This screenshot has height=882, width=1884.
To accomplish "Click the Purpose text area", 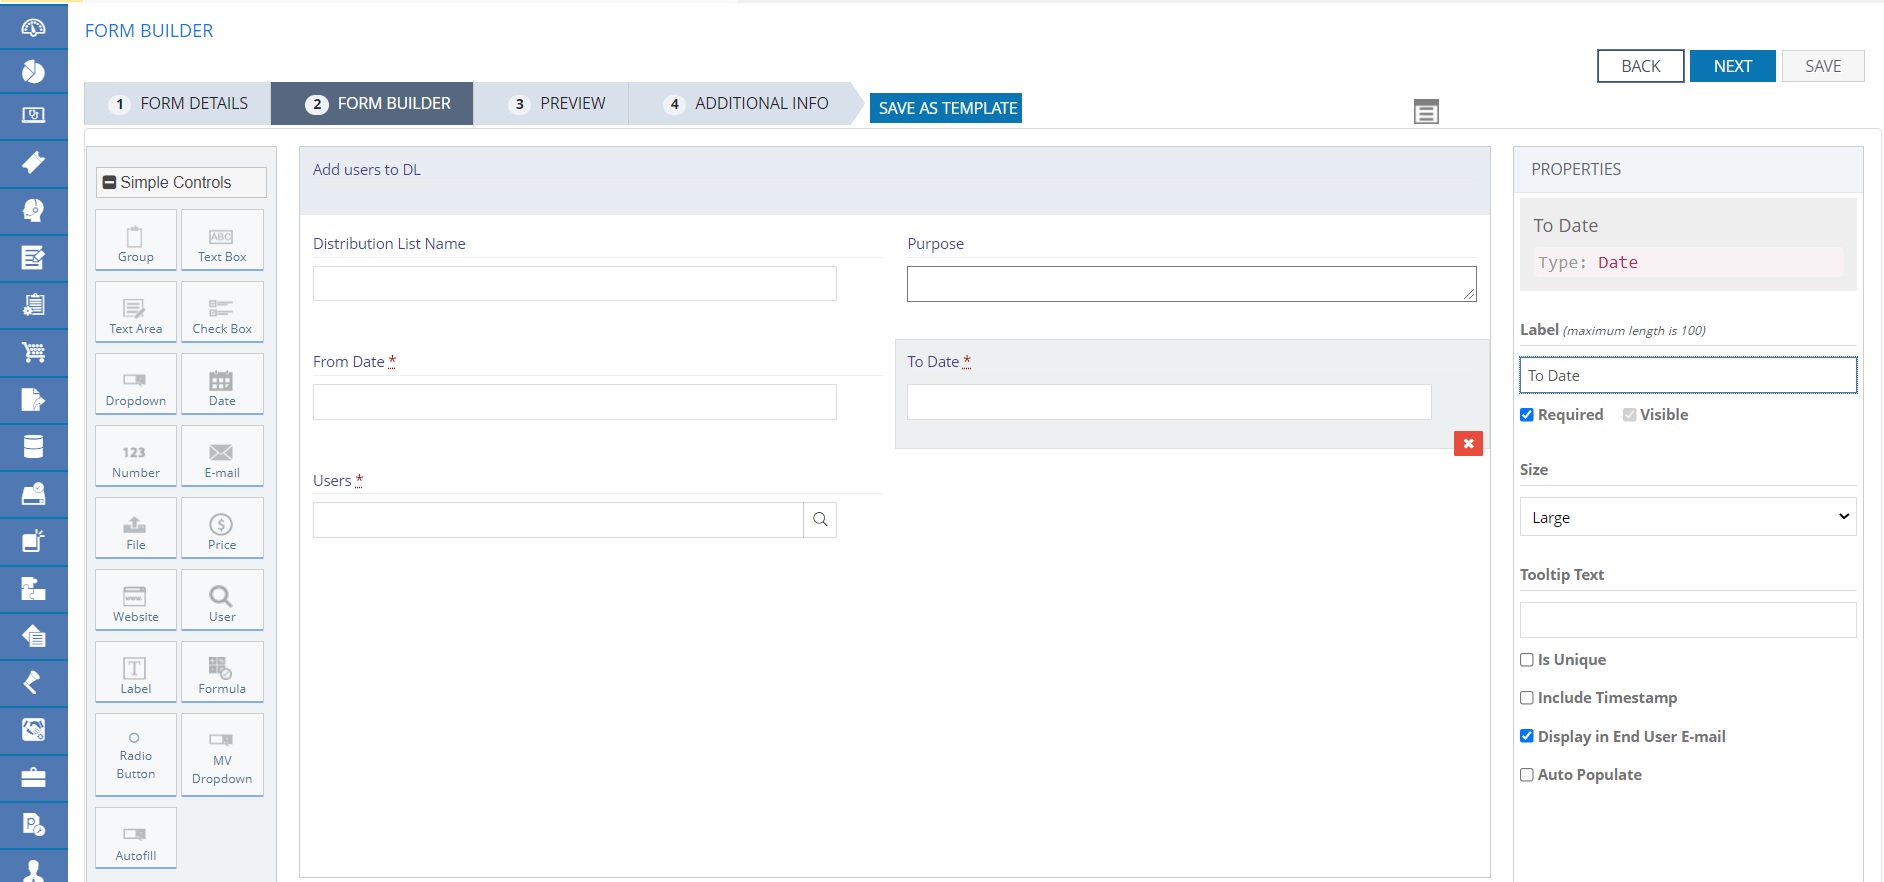I will tap(1192, 284).
